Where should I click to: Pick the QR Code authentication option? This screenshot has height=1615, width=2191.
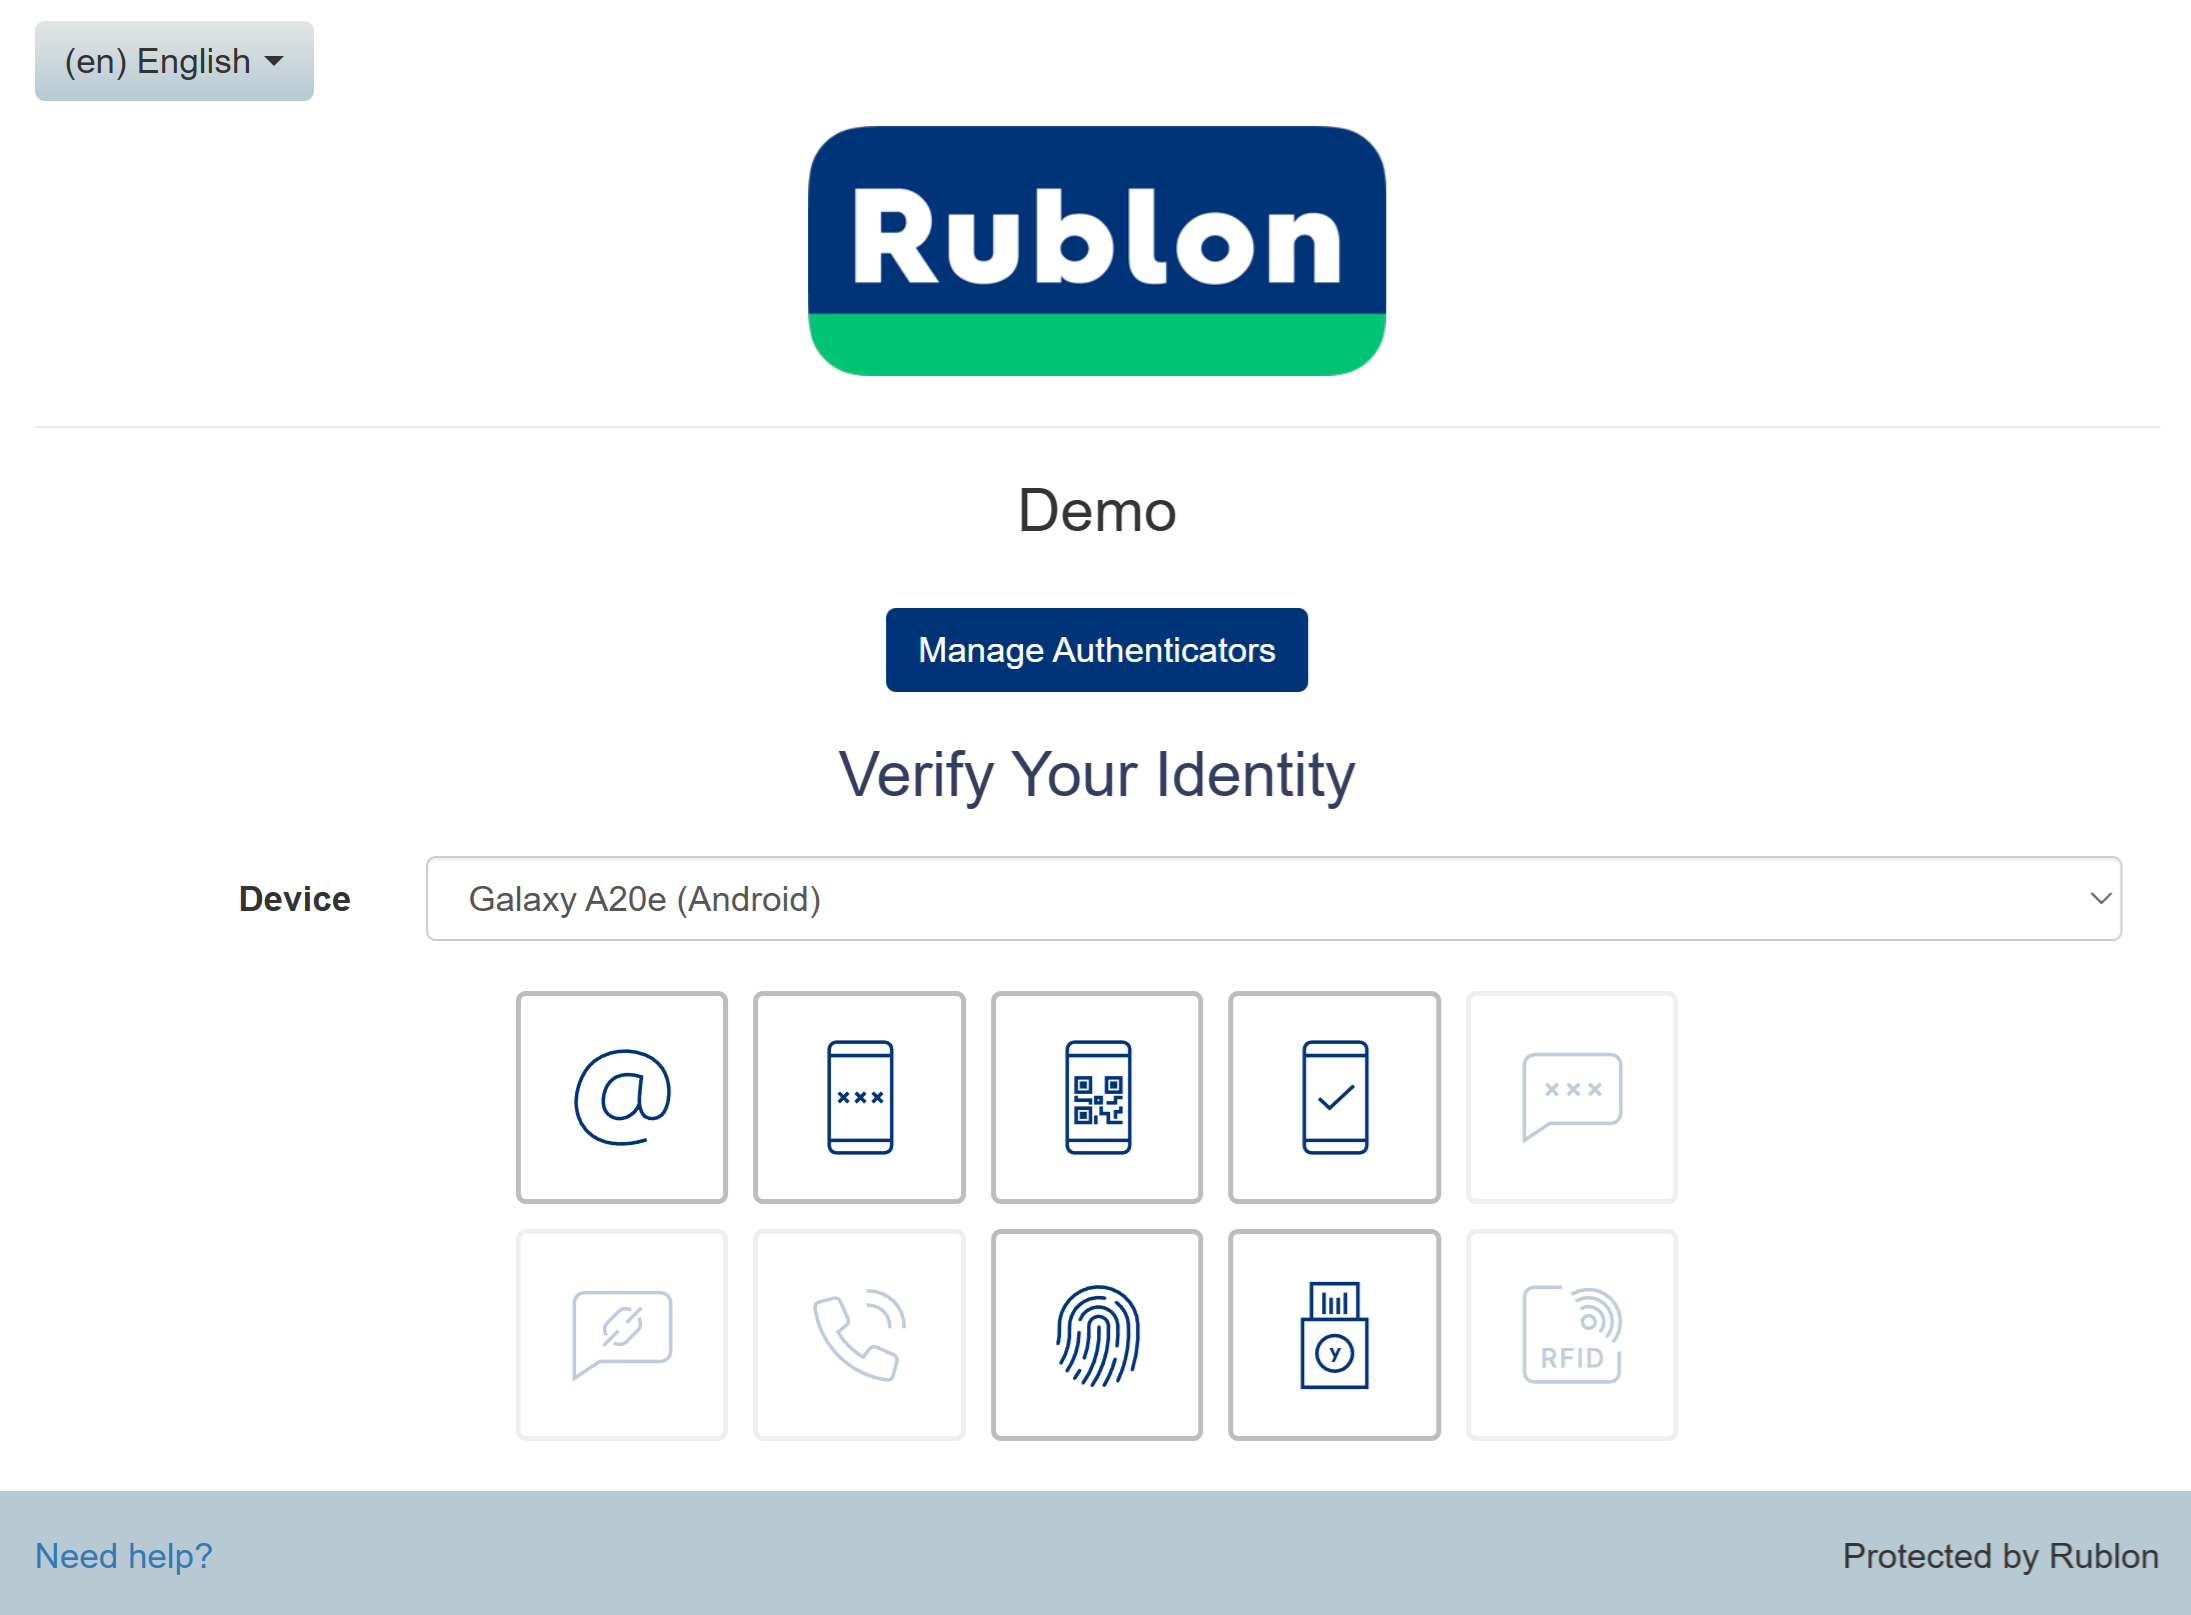[x=1097, y=1097]
